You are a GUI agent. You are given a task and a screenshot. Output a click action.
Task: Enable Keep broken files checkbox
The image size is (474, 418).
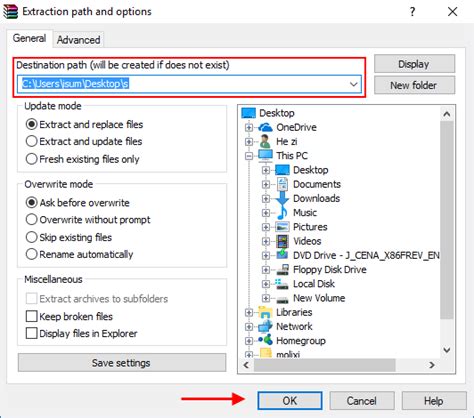(31, 316)
